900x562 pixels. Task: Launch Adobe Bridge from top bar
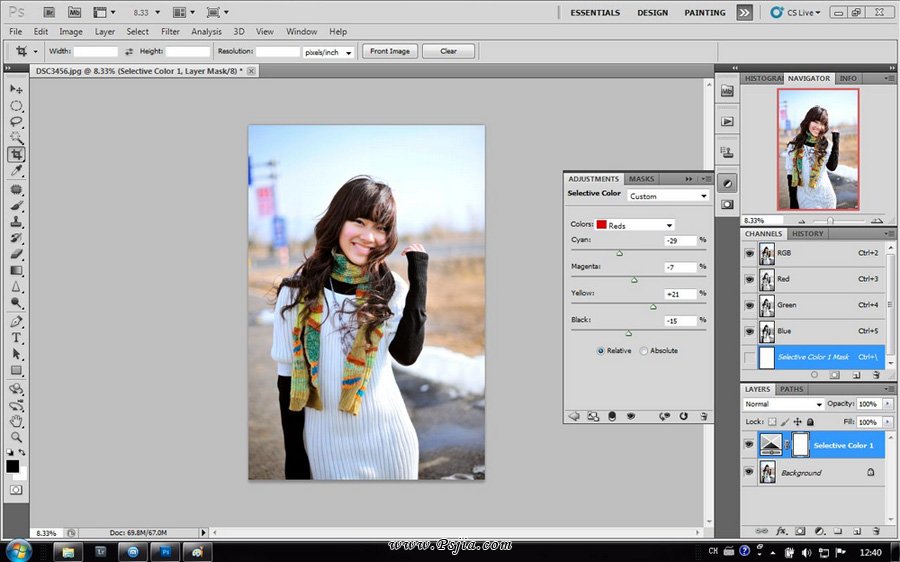[x=48, y=13]
